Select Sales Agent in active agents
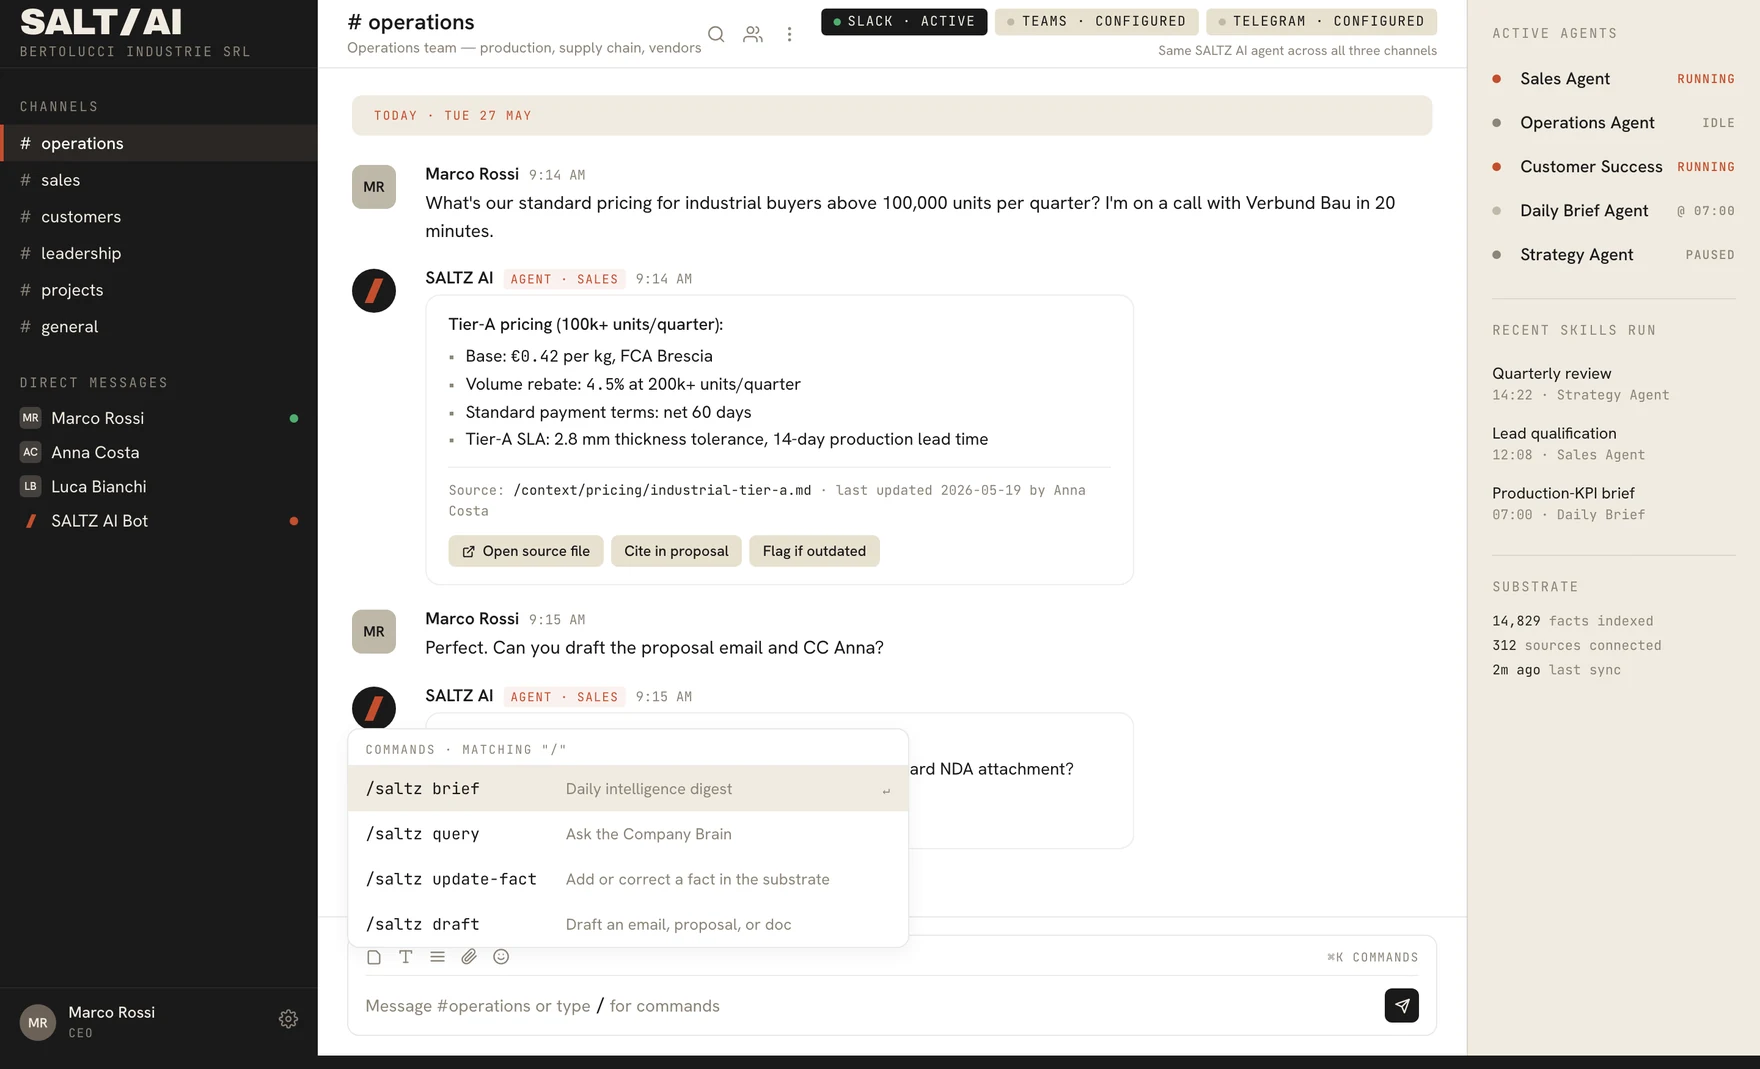This screenshot has height=1069, width=1760. [x=1613, y=79]
